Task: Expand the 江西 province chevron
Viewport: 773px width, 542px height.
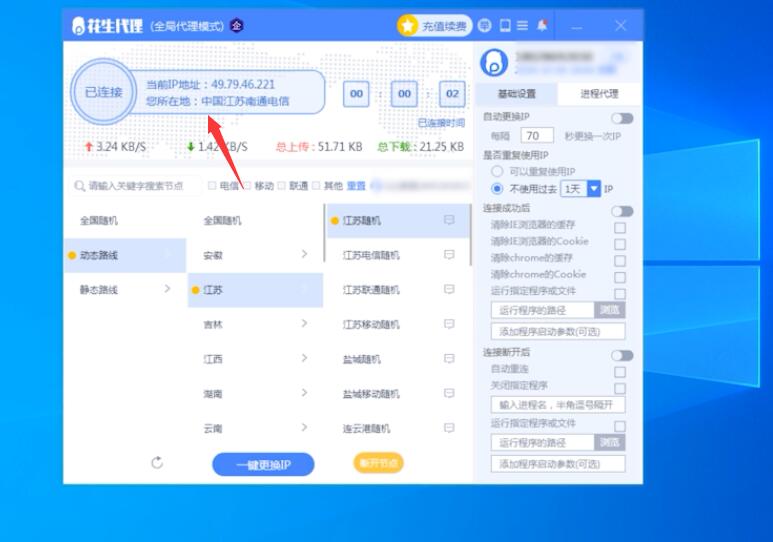Action: pyautogui.click(x=304, y=358)
